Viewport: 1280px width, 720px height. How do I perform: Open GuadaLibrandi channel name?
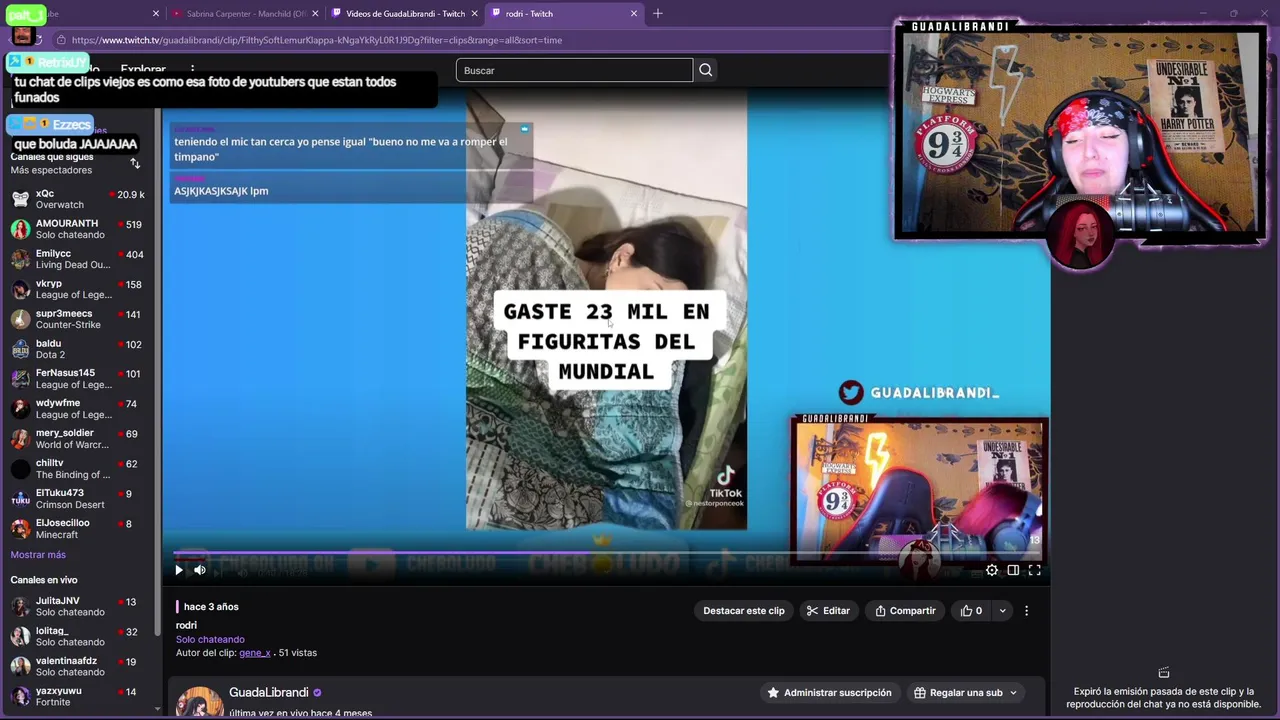point(268,692)
